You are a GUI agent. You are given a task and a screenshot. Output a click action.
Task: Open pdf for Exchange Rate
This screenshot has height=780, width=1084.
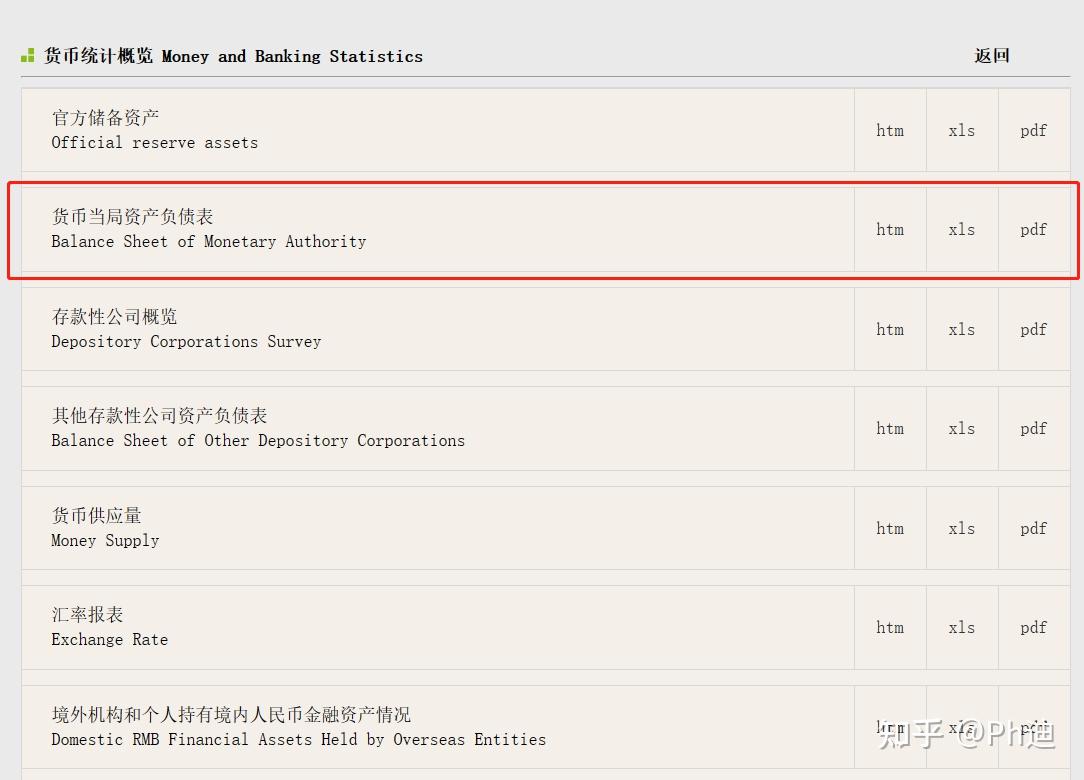tap(1034, 627)
